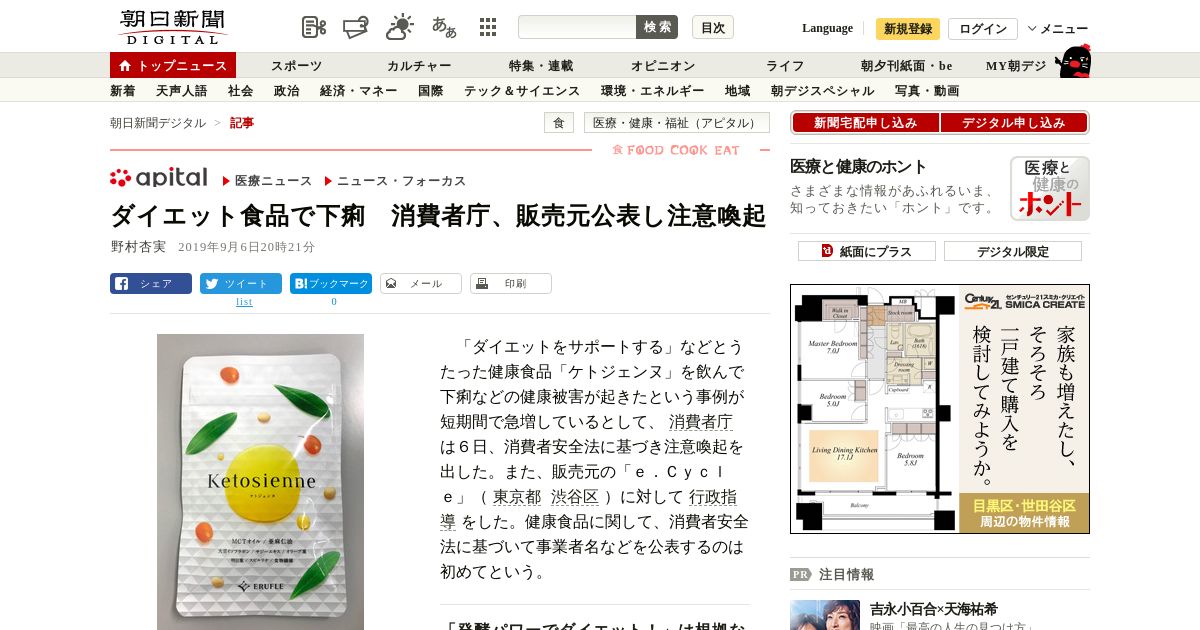Select the テック＆サイエンス submenu item
This screenshot has width=1200, height=630.
(x=522, y=91)
